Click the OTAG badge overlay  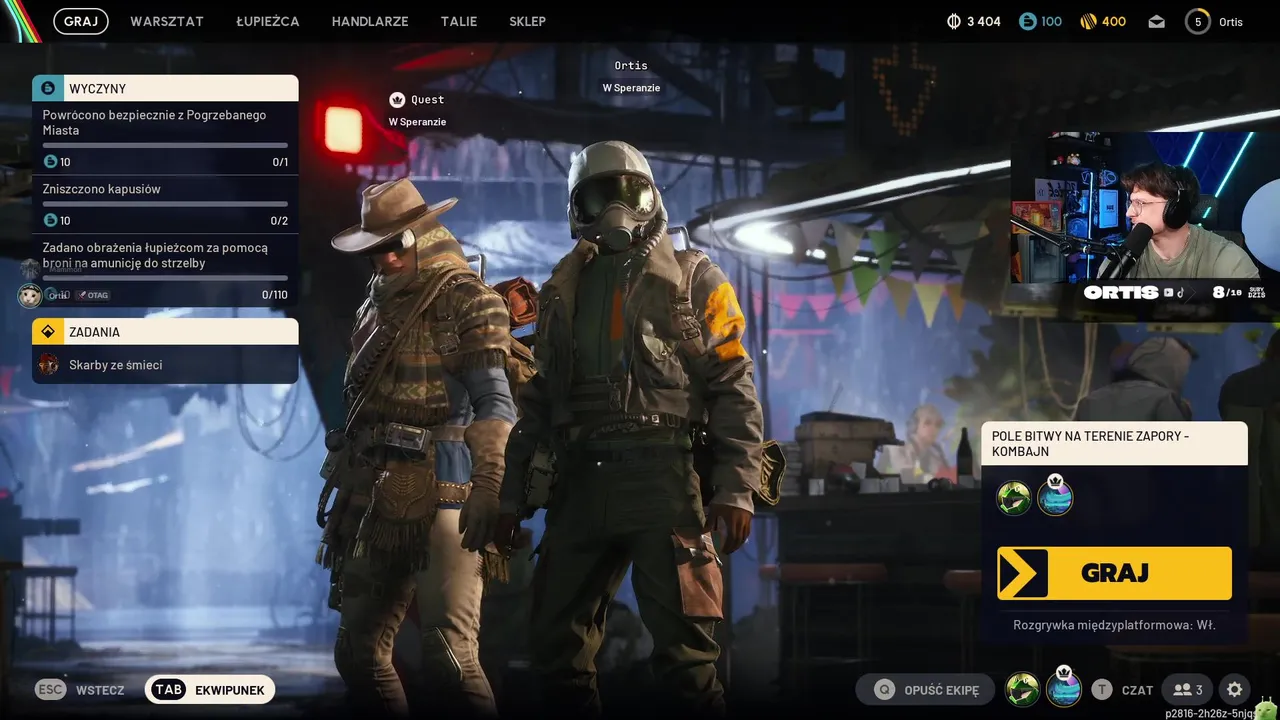pos(93,295)
